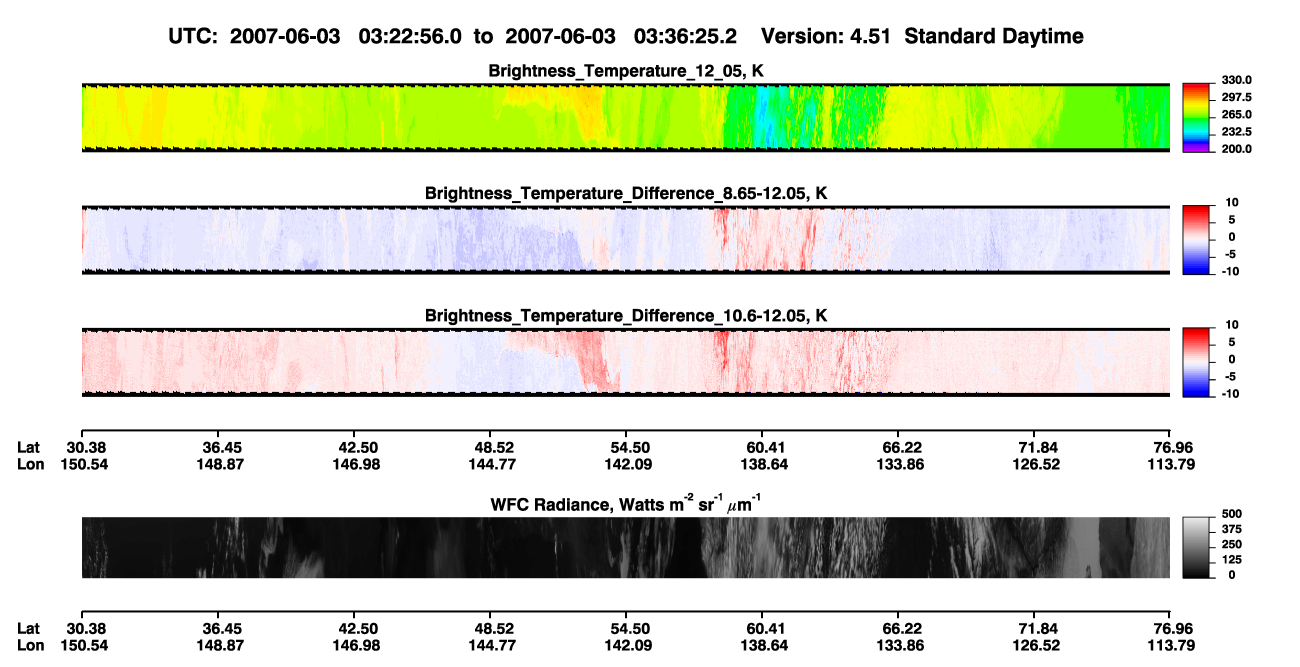Click the rainbow brightness temperature color bar
This screenshot has width=1300, height=667.
click(x=1196, y=118)
